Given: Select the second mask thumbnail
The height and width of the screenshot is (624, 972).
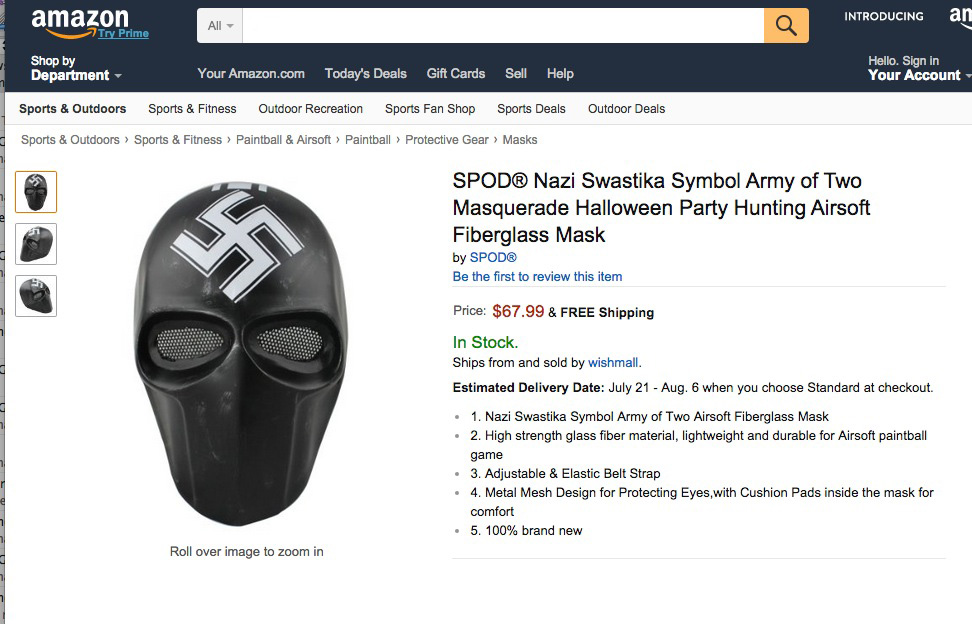Looking at the screenshot, I should coord(37,244).
